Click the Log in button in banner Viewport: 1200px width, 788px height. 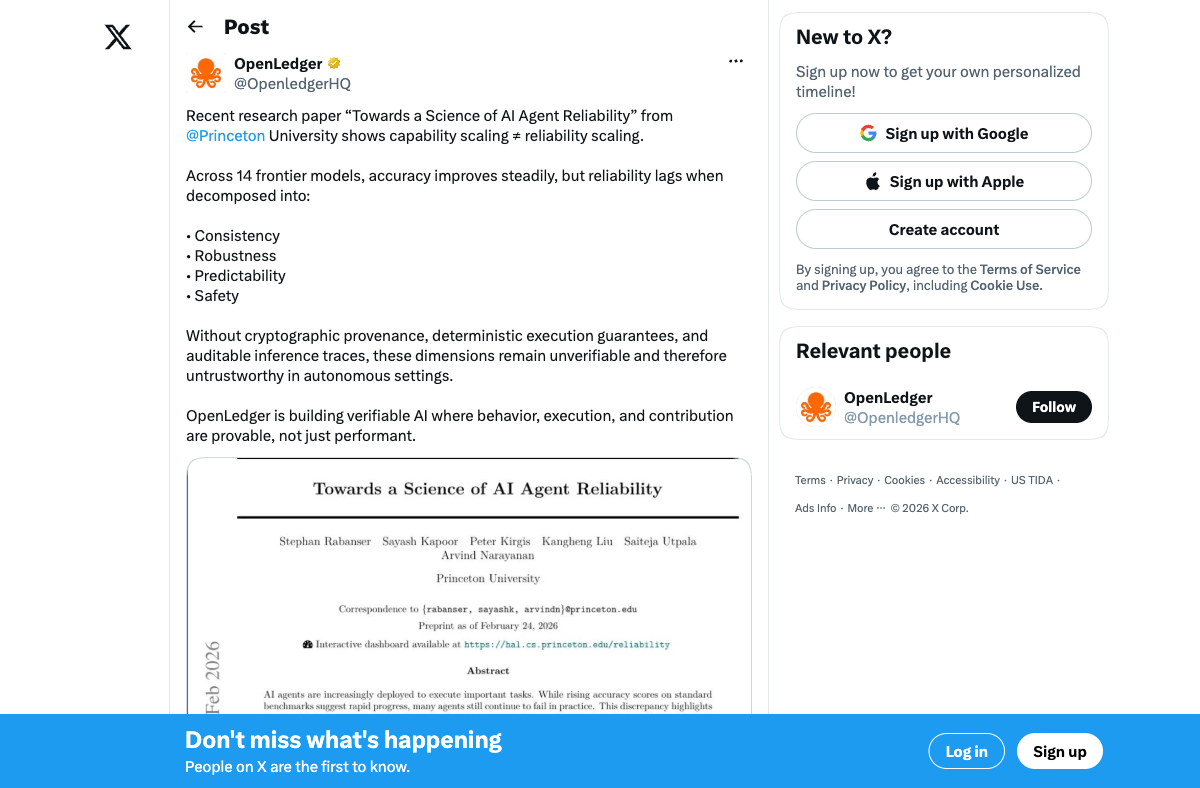click(x=967, y=752)
